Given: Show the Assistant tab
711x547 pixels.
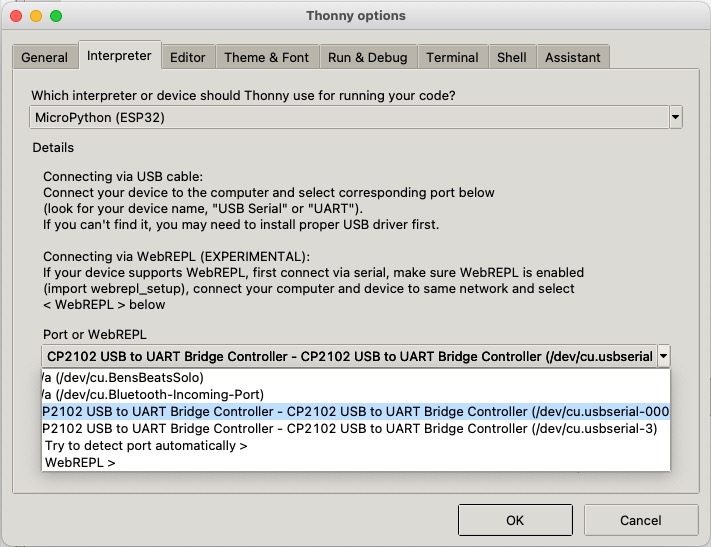Looking at the screenshot, I should pos(572,57).
